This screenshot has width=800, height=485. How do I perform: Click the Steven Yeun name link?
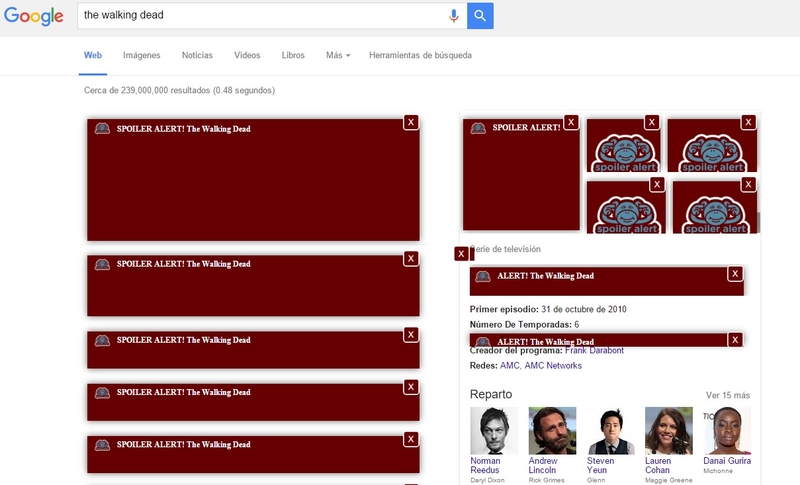click(601, 466)
